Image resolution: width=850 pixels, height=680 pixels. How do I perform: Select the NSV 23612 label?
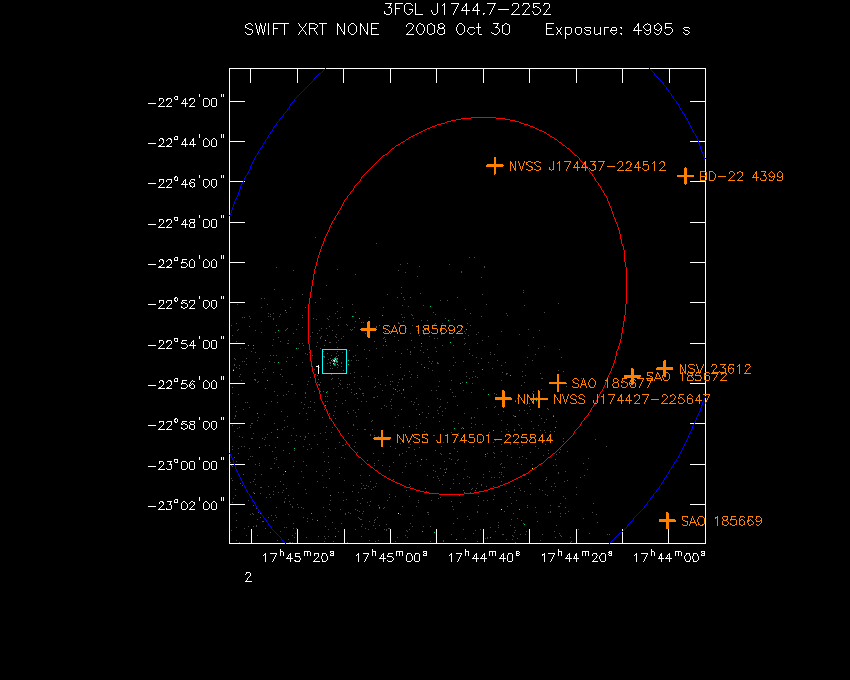tap(715, 369)
